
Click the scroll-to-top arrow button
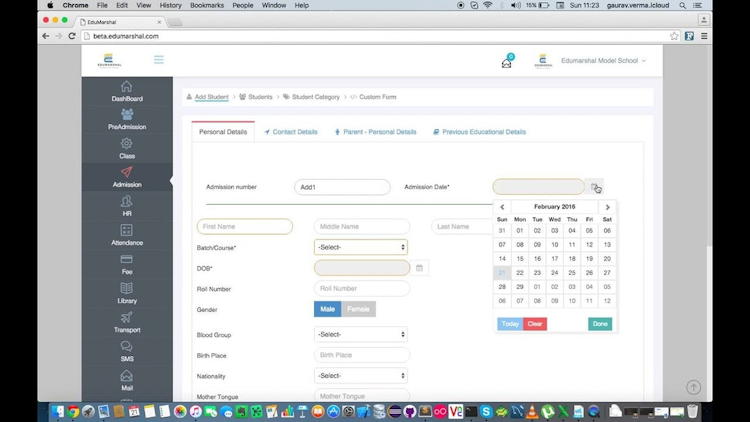[x=694, y=387]
